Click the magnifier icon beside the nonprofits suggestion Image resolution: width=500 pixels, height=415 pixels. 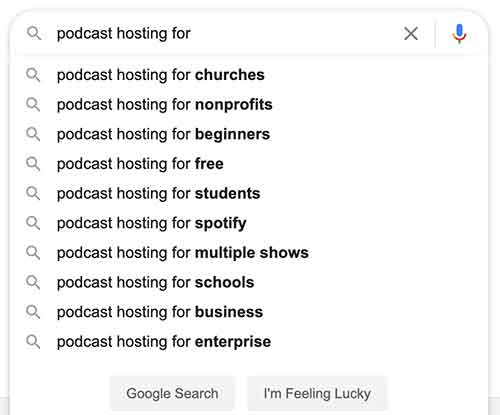33,104
